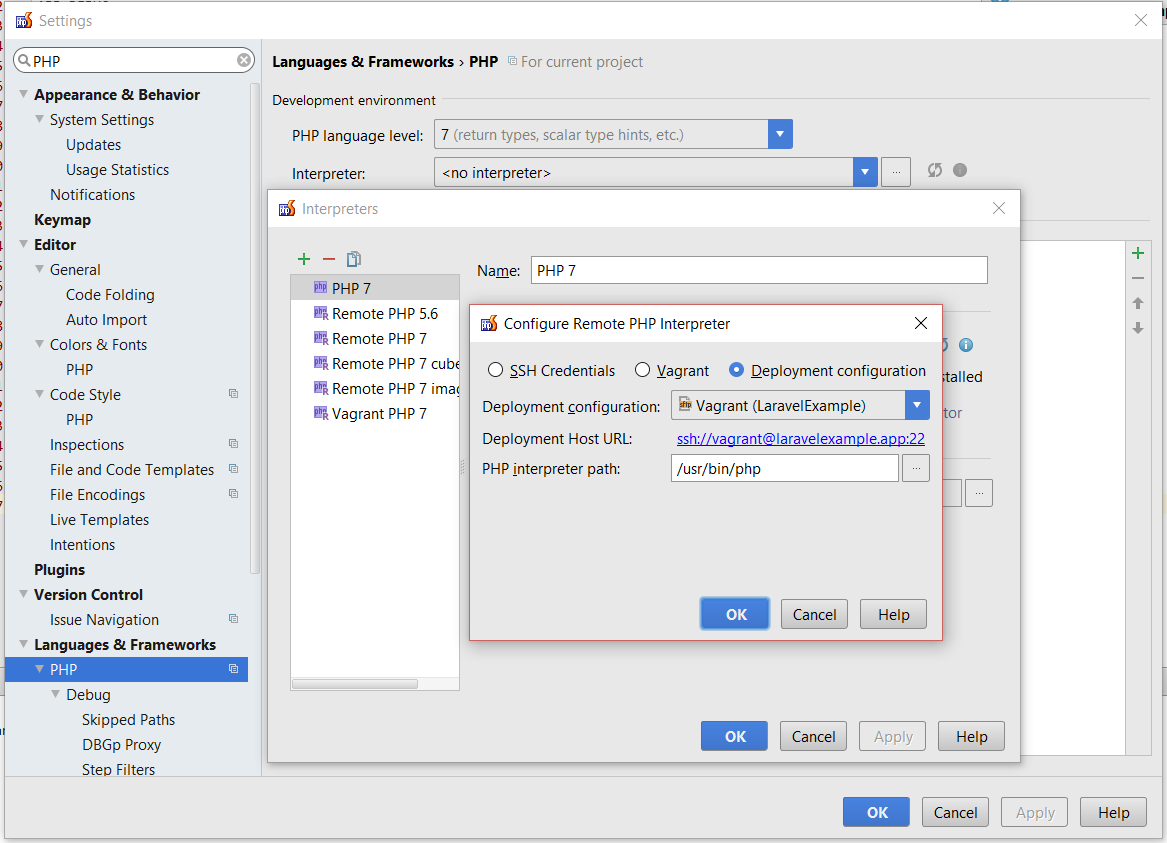The width and height of the screenshot is (1167, 843).
Task: Move include path down arrow
Action: (1138, 328)
